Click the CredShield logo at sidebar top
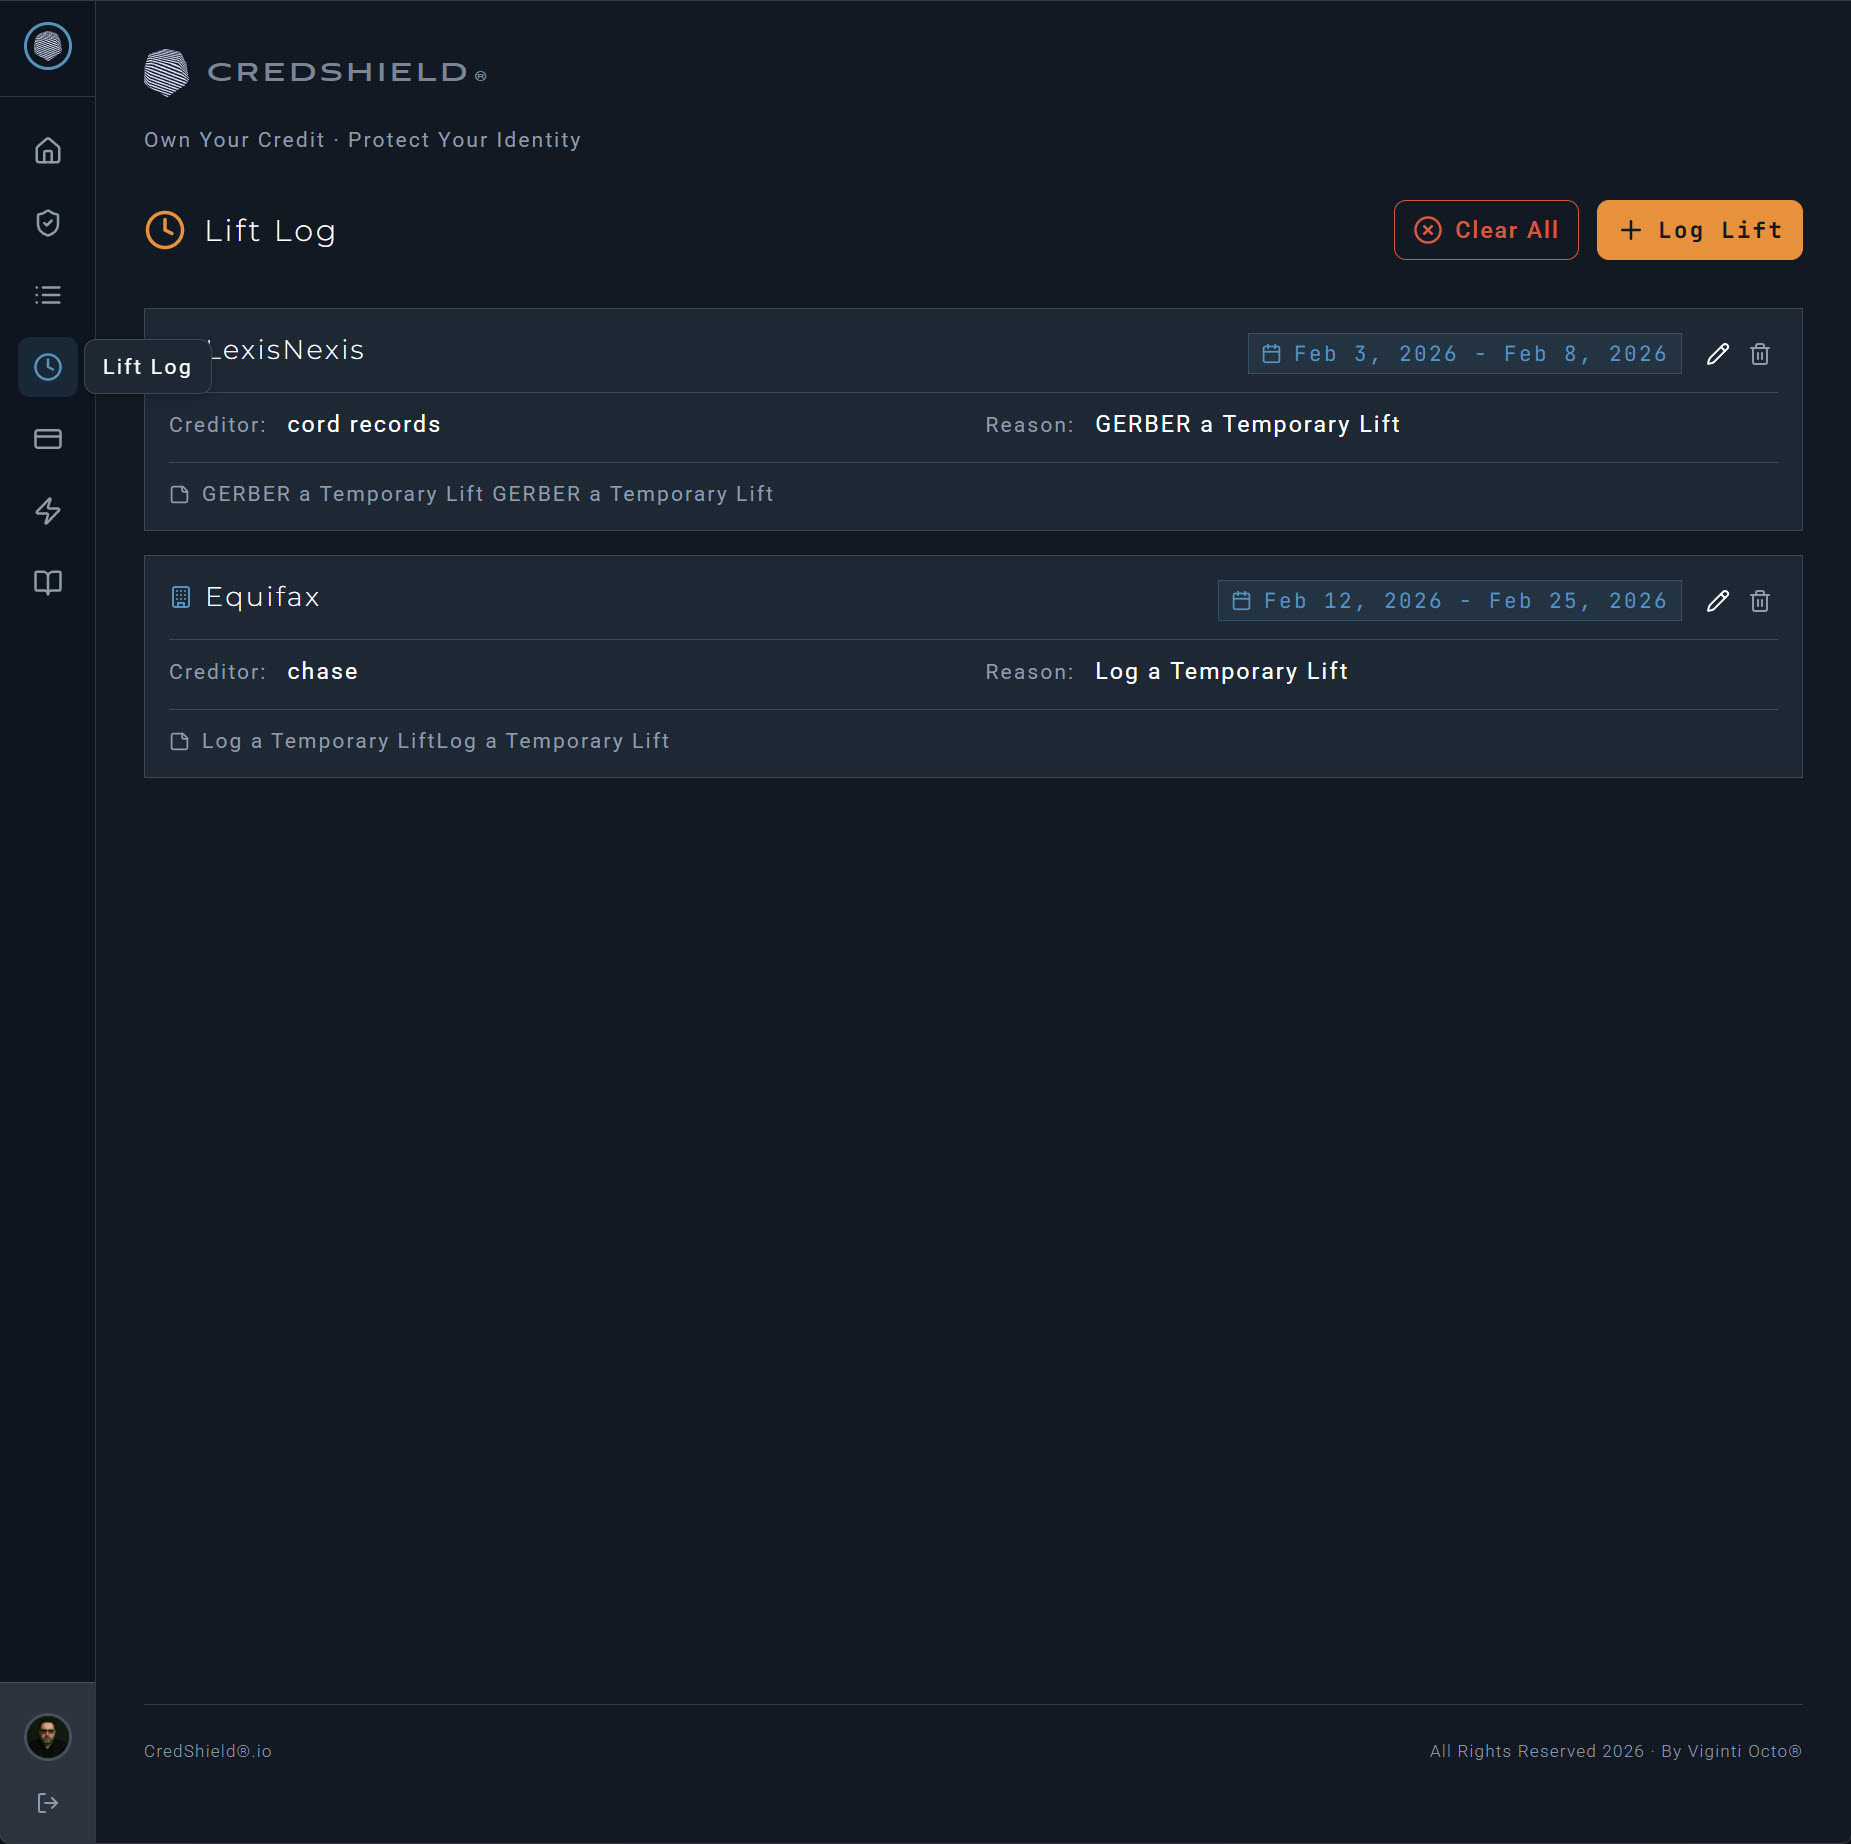 pyautogui.click(x=48, y=46)
